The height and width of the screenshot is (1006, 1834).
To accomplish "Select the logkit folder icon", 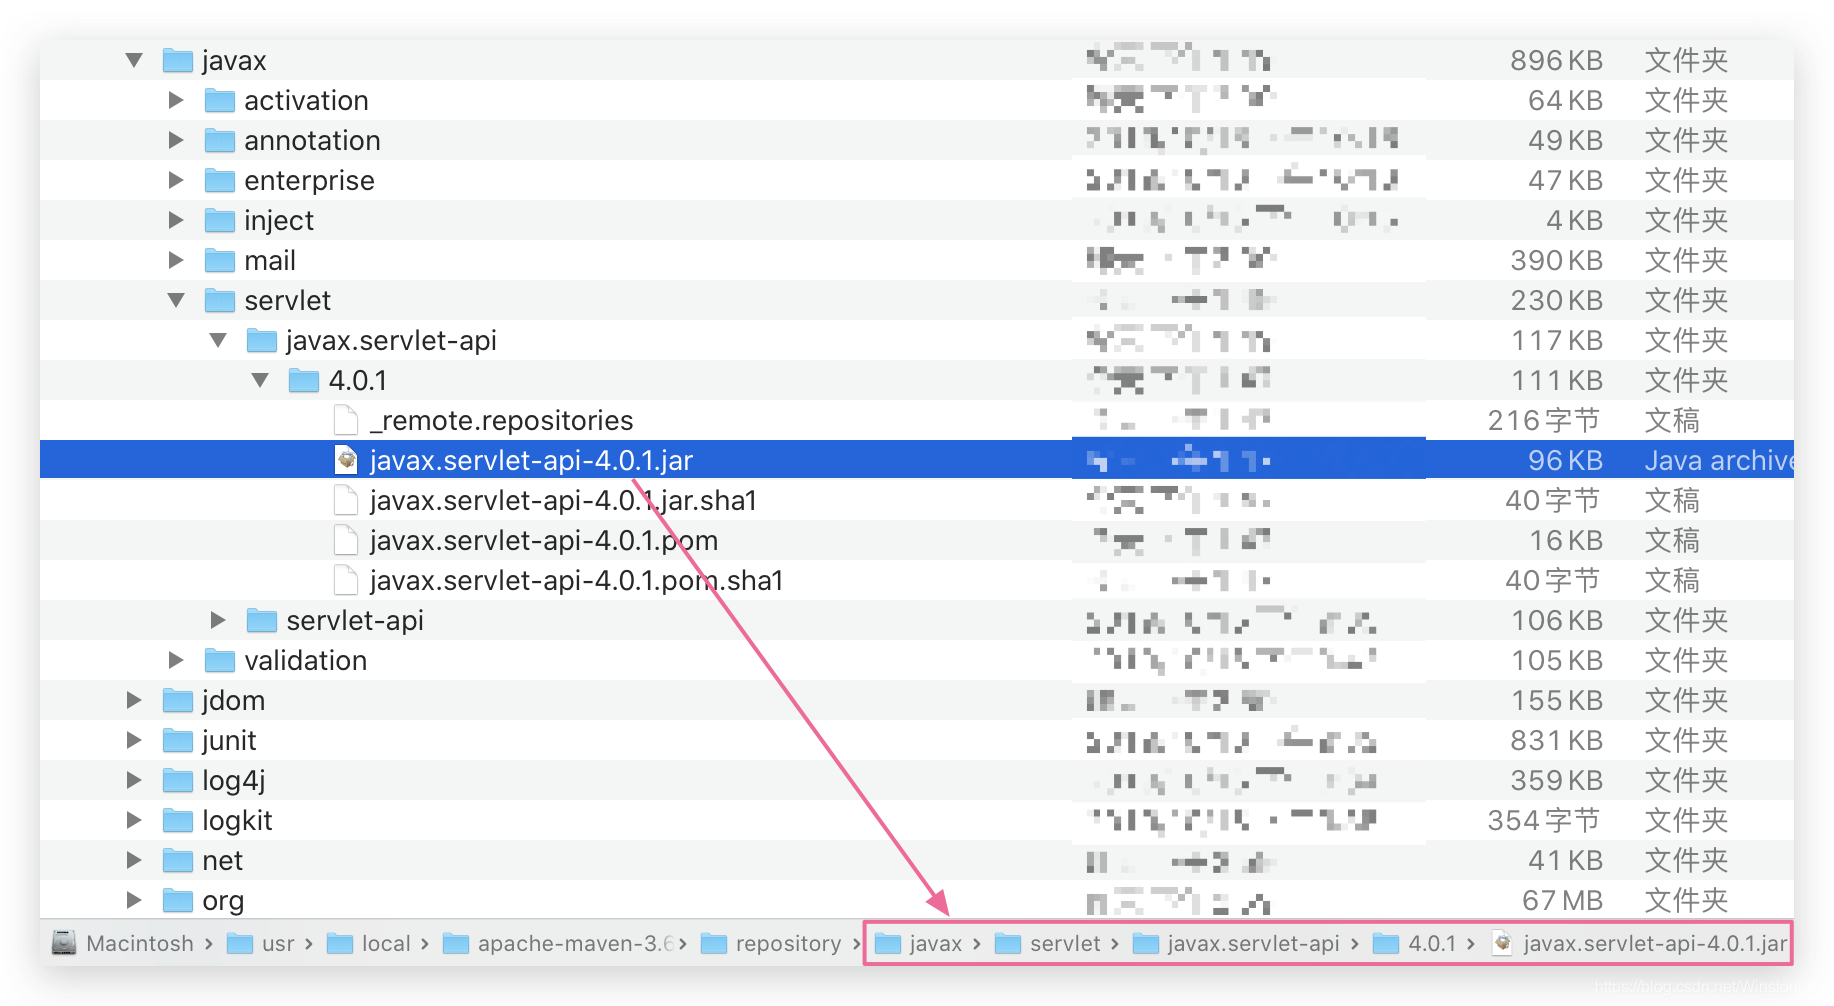I will [178, 820].
